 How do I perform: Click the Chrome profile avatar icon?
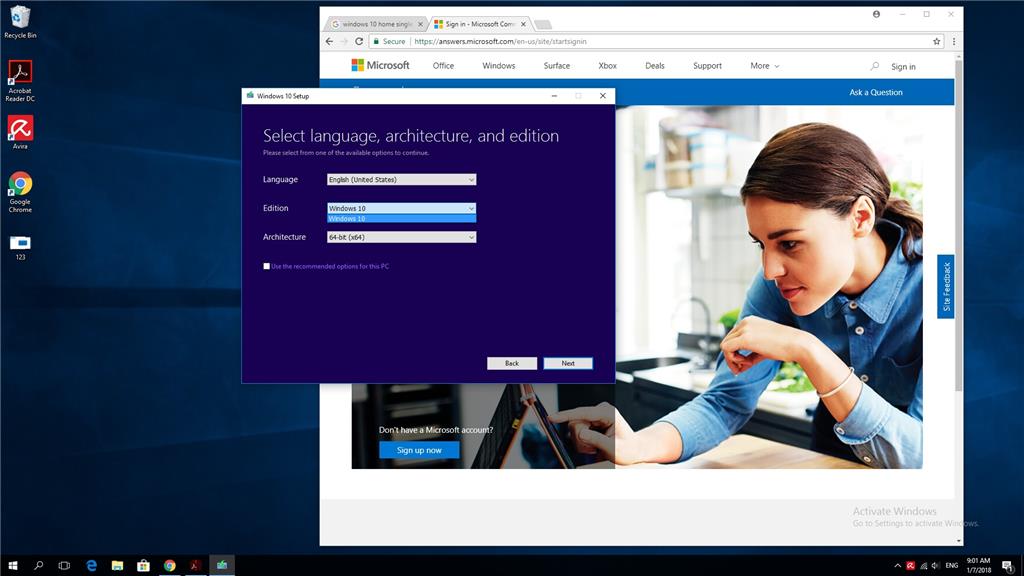point(876,14)
